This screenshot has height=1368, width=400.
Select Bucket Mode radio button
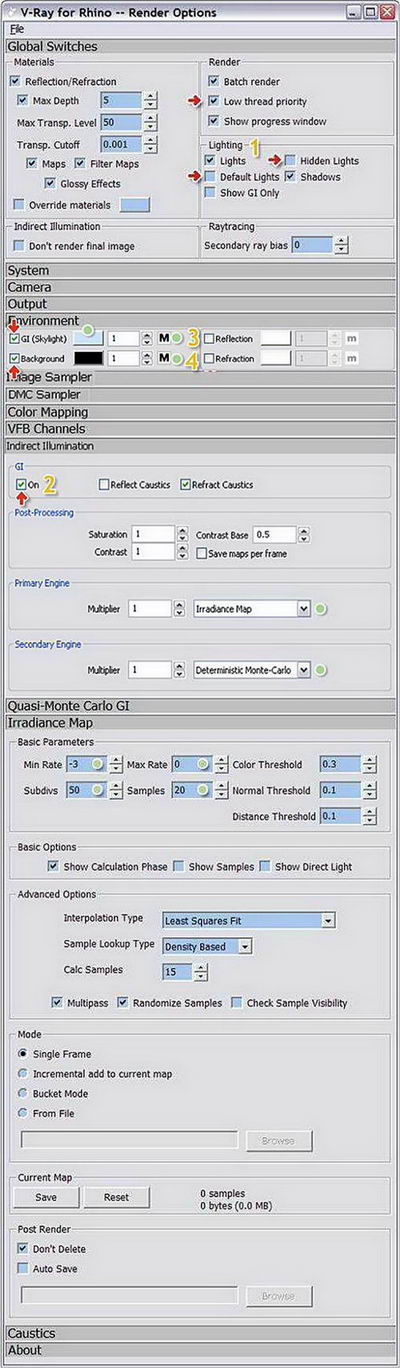click(23, 1094)
